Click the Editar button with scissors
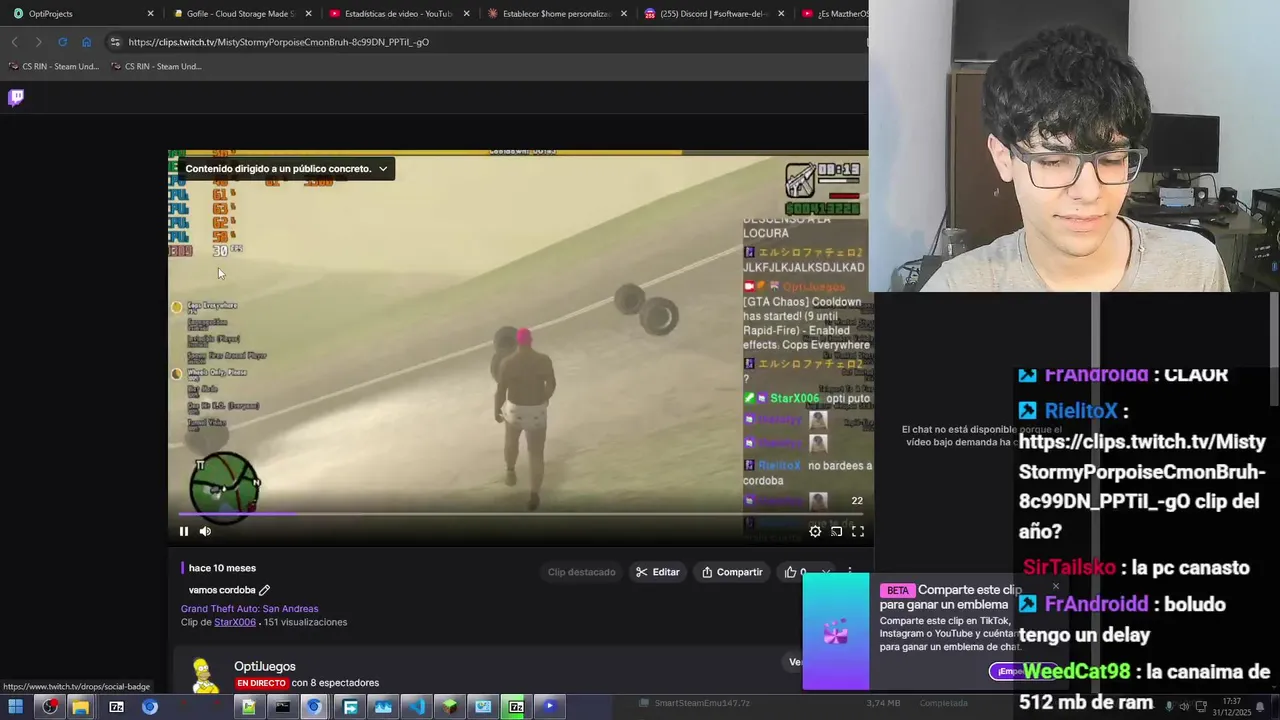 tap(657, 572)
